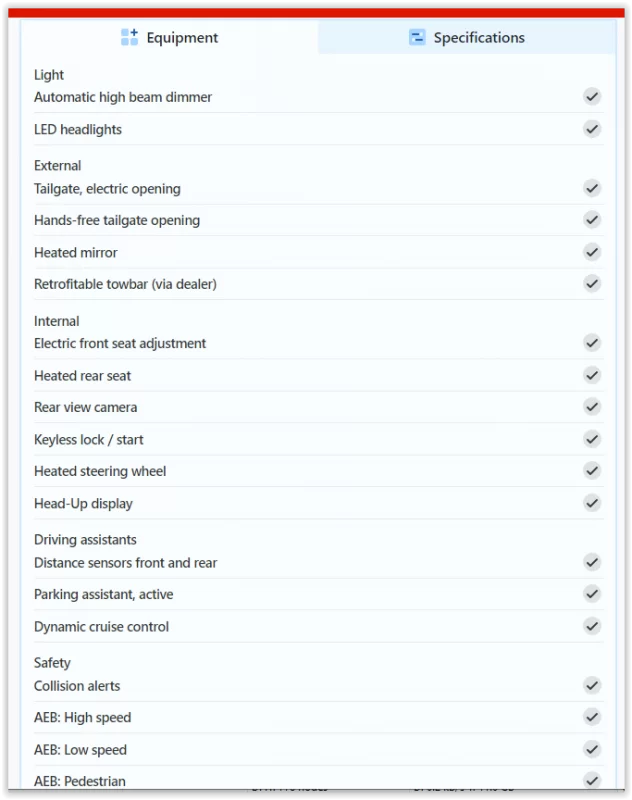
Task: Toggle Keyless lock / start checkmark
Action: [592, 439]
